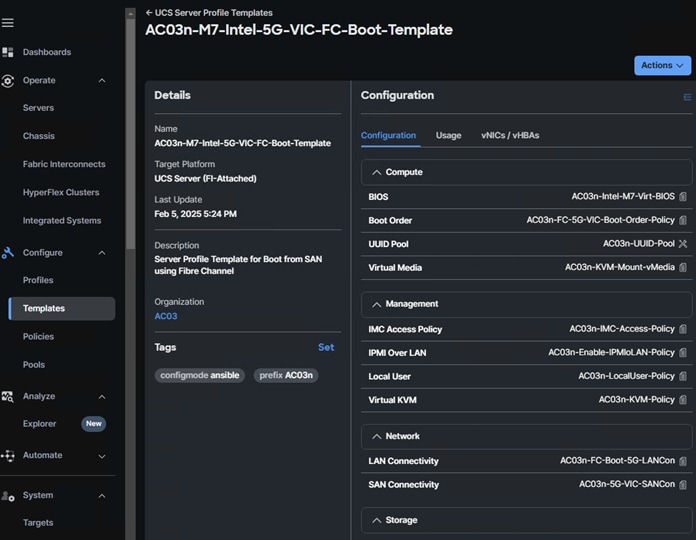The width and height of the screenshot is (696, 540).
Task: Collapse the Analyze section chevron
Action: pos(102,396)
